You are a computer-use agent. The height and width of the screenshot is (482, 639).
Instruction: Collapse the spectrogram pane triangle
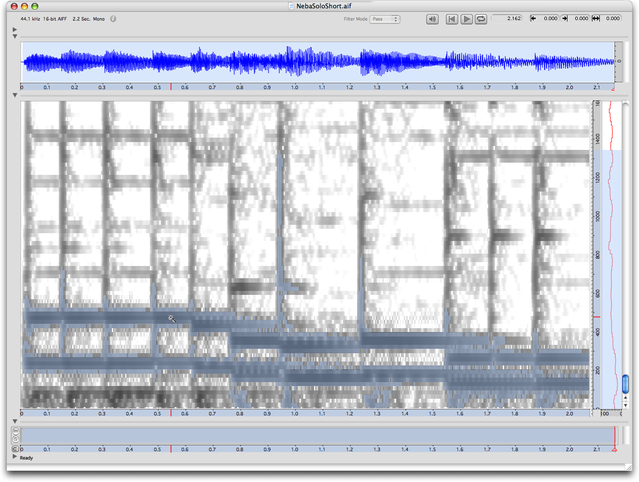(x=14, y=95)
